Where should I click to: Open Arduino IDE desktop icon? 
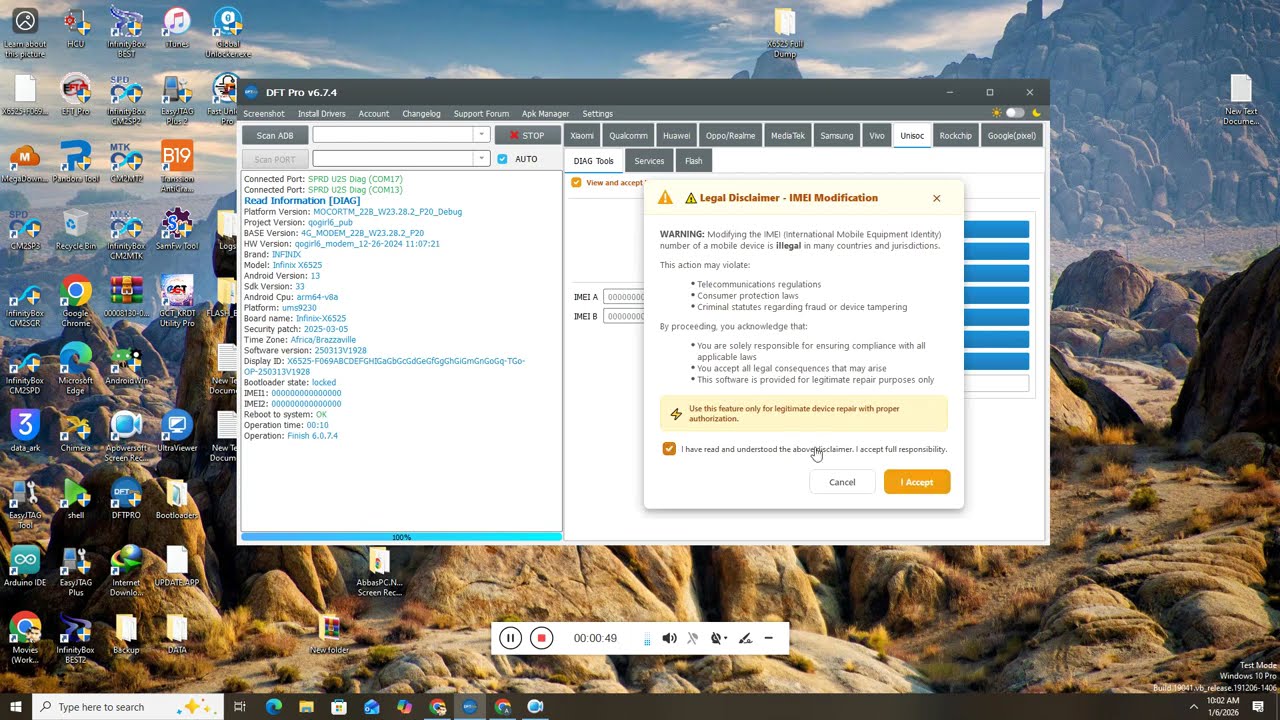(25, 565)
